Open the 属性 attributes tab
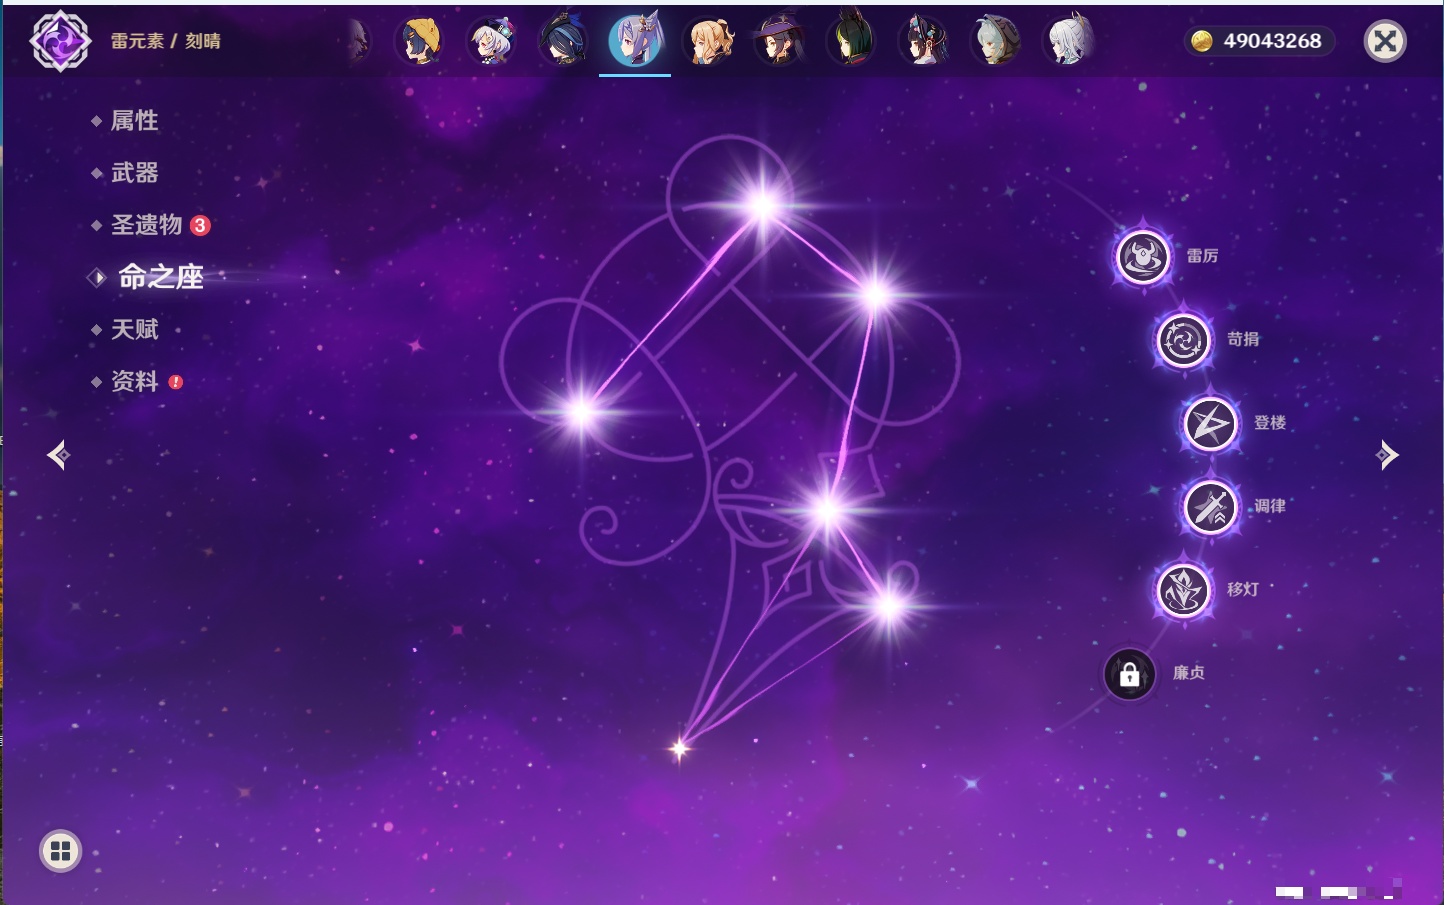Screen dimensions: 1444x905 (x=134, y=121)
